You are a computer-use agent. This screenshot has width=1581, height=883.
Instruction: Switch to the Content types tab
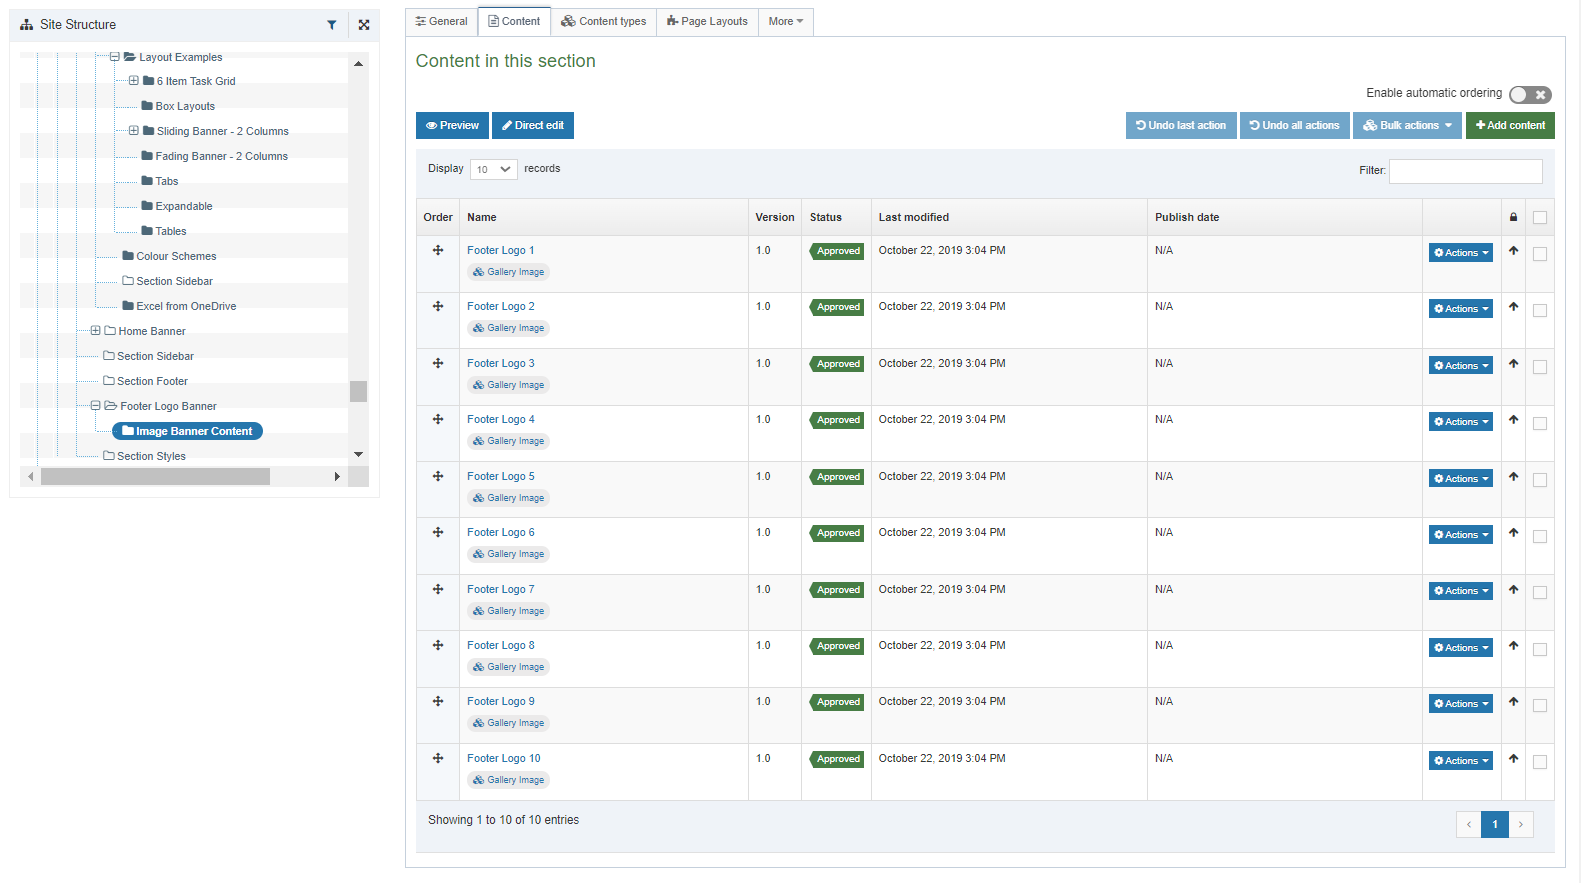point(603,21)
